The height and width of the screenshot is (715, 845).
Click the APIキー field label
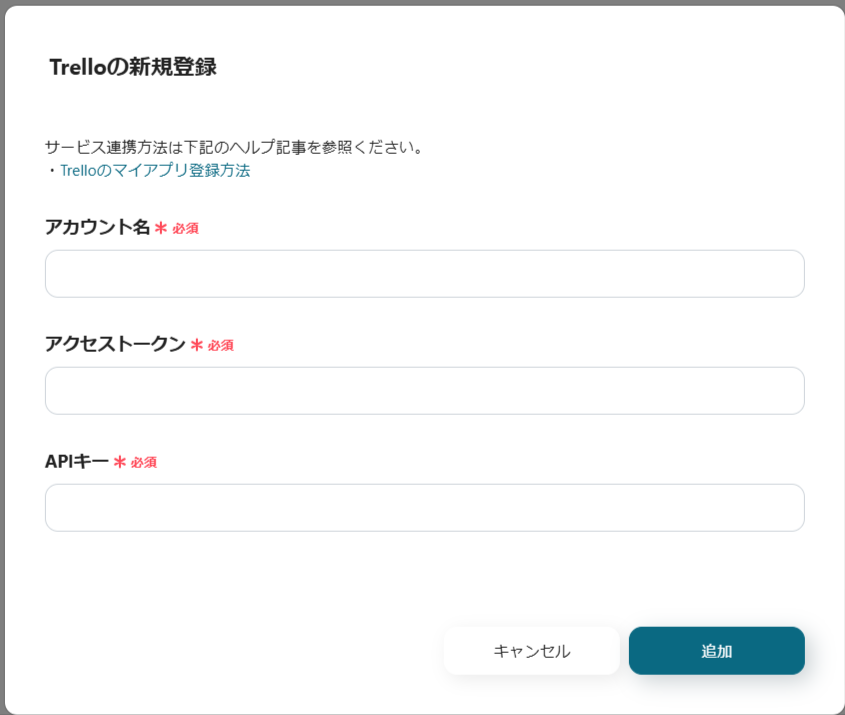77,461
